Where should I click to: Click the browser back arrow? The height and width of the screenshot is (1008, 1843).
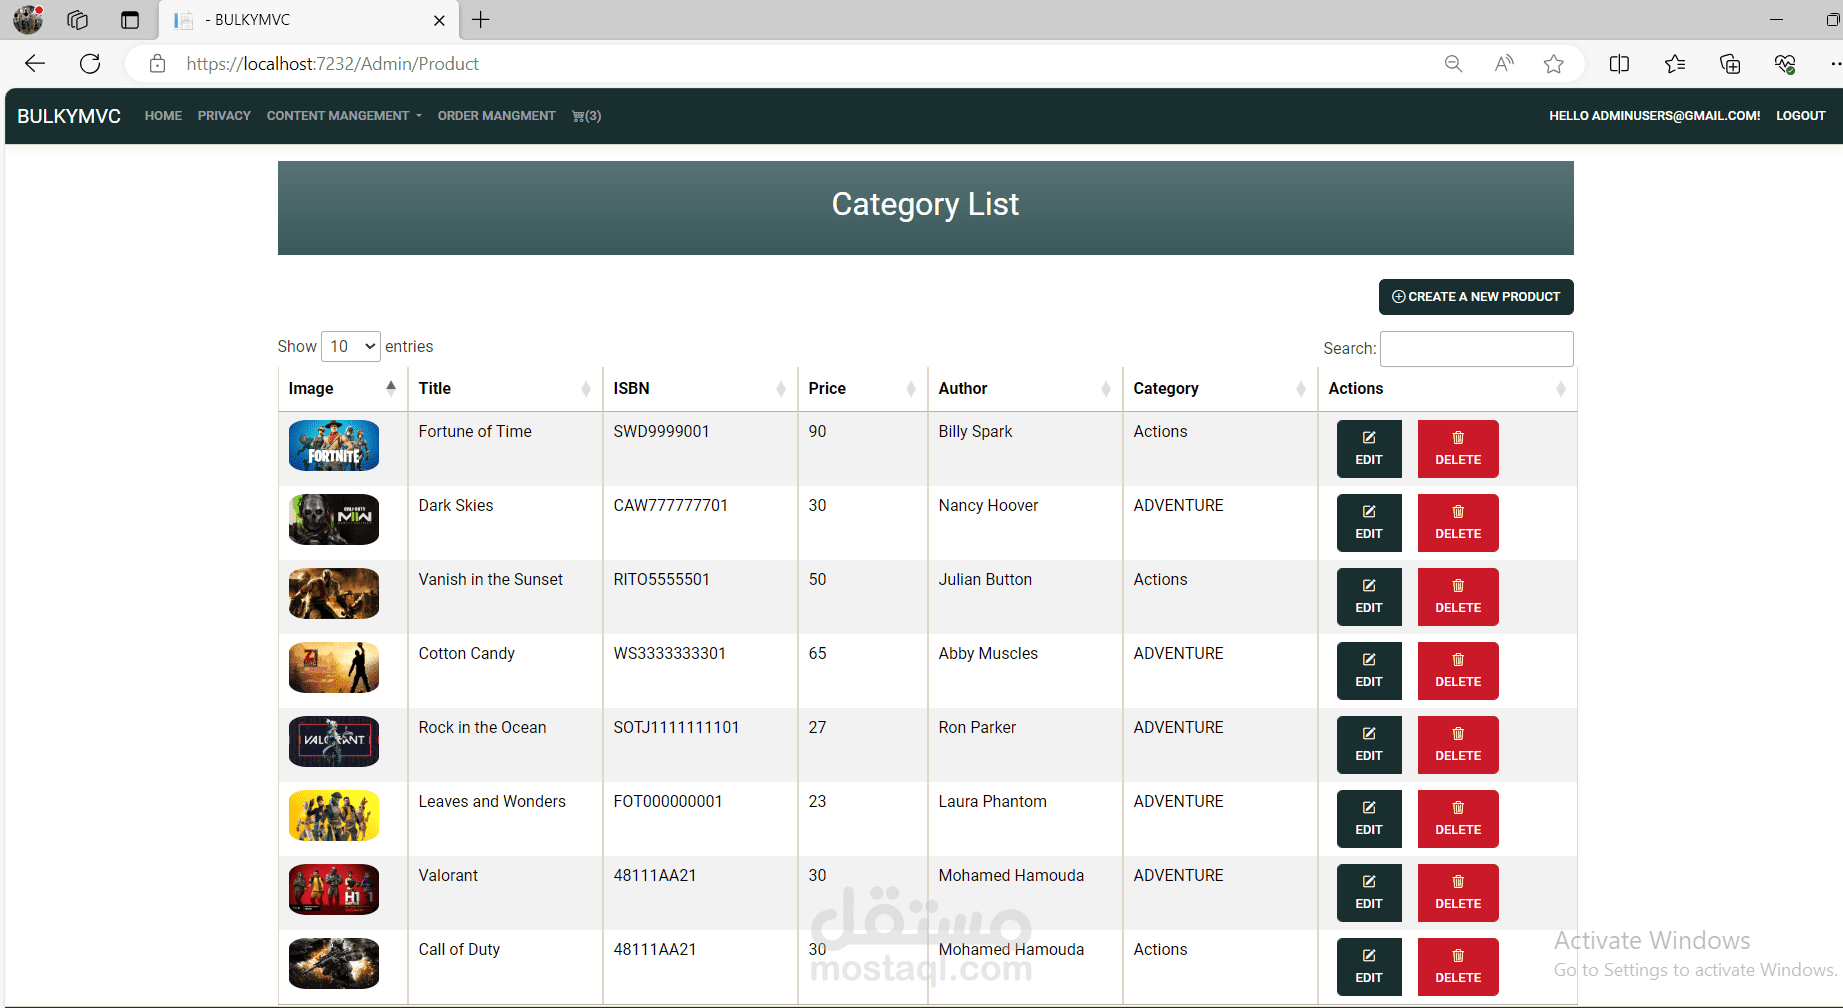click(35, 64)
